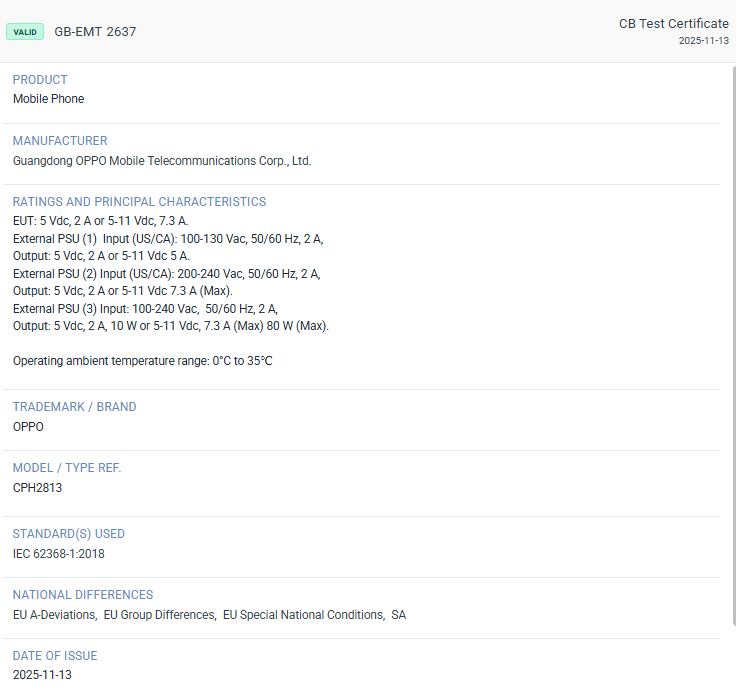This screenshot has height=694, width=736.
Task: Click model reference CPH2813
Action: 37,488
